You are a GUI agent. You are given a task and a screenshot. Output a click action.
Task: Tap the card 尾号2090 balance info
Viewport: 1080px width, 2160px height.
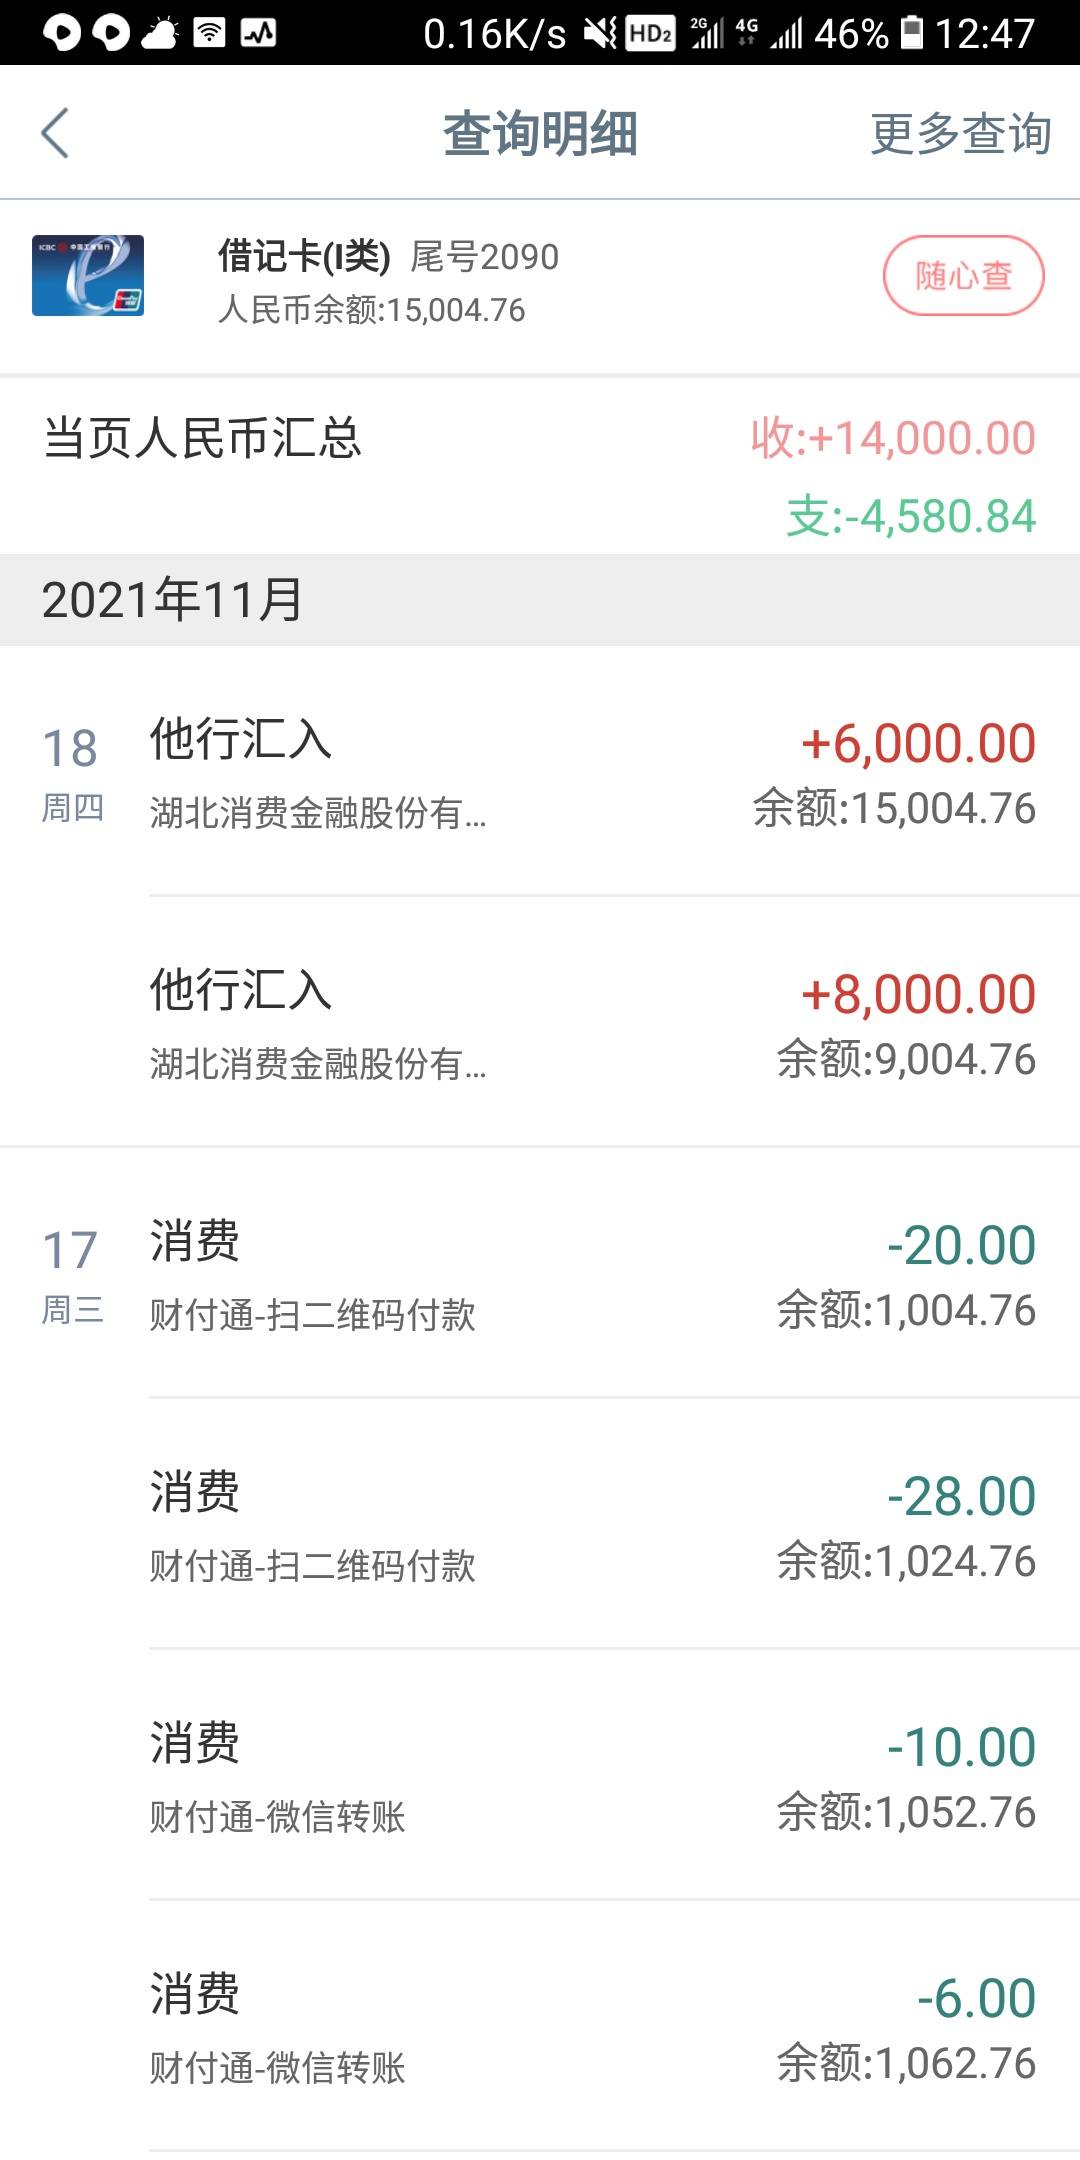click(x=388, y=282)
